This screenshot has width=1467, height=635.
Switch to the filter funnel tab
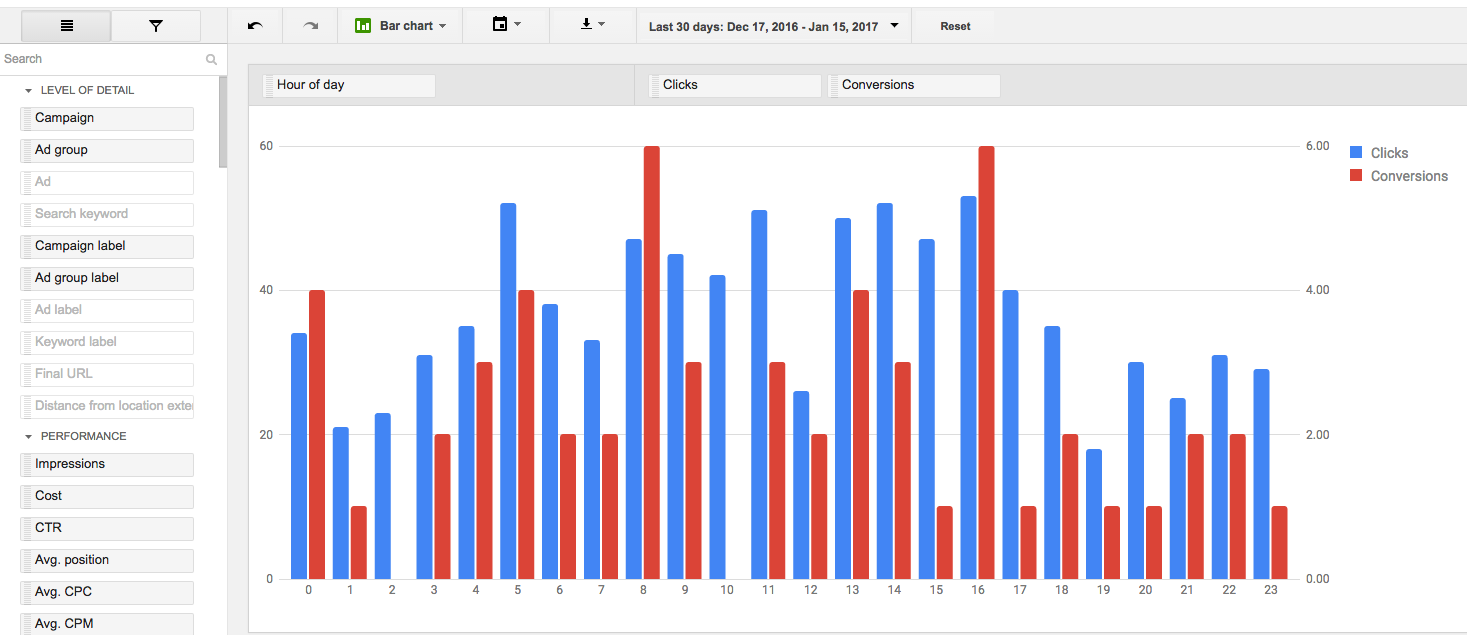(x=155, y=26)
